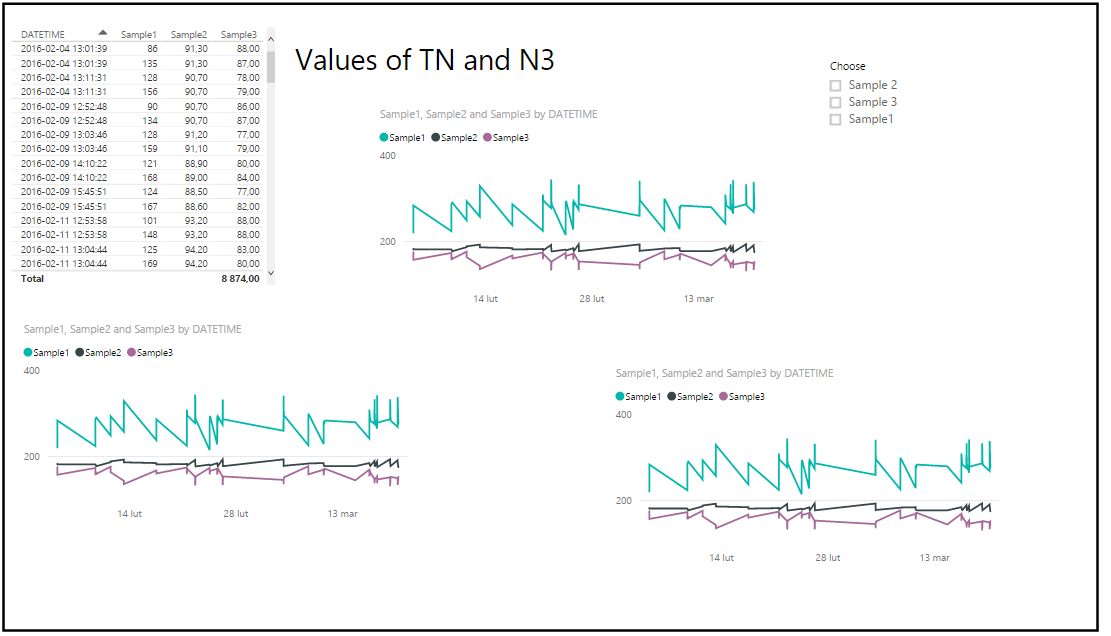The image size is (1111, 636).
Task: Click the Sample1 cell showing 159
Action: click(x=150, y=149)
